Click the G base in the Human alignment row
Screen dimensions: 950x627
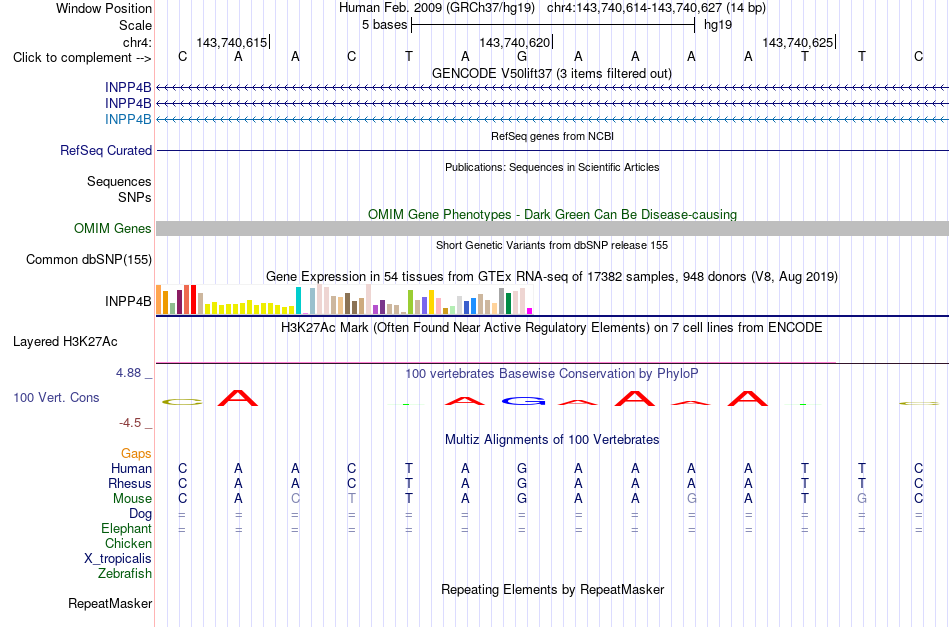point(522,468)
